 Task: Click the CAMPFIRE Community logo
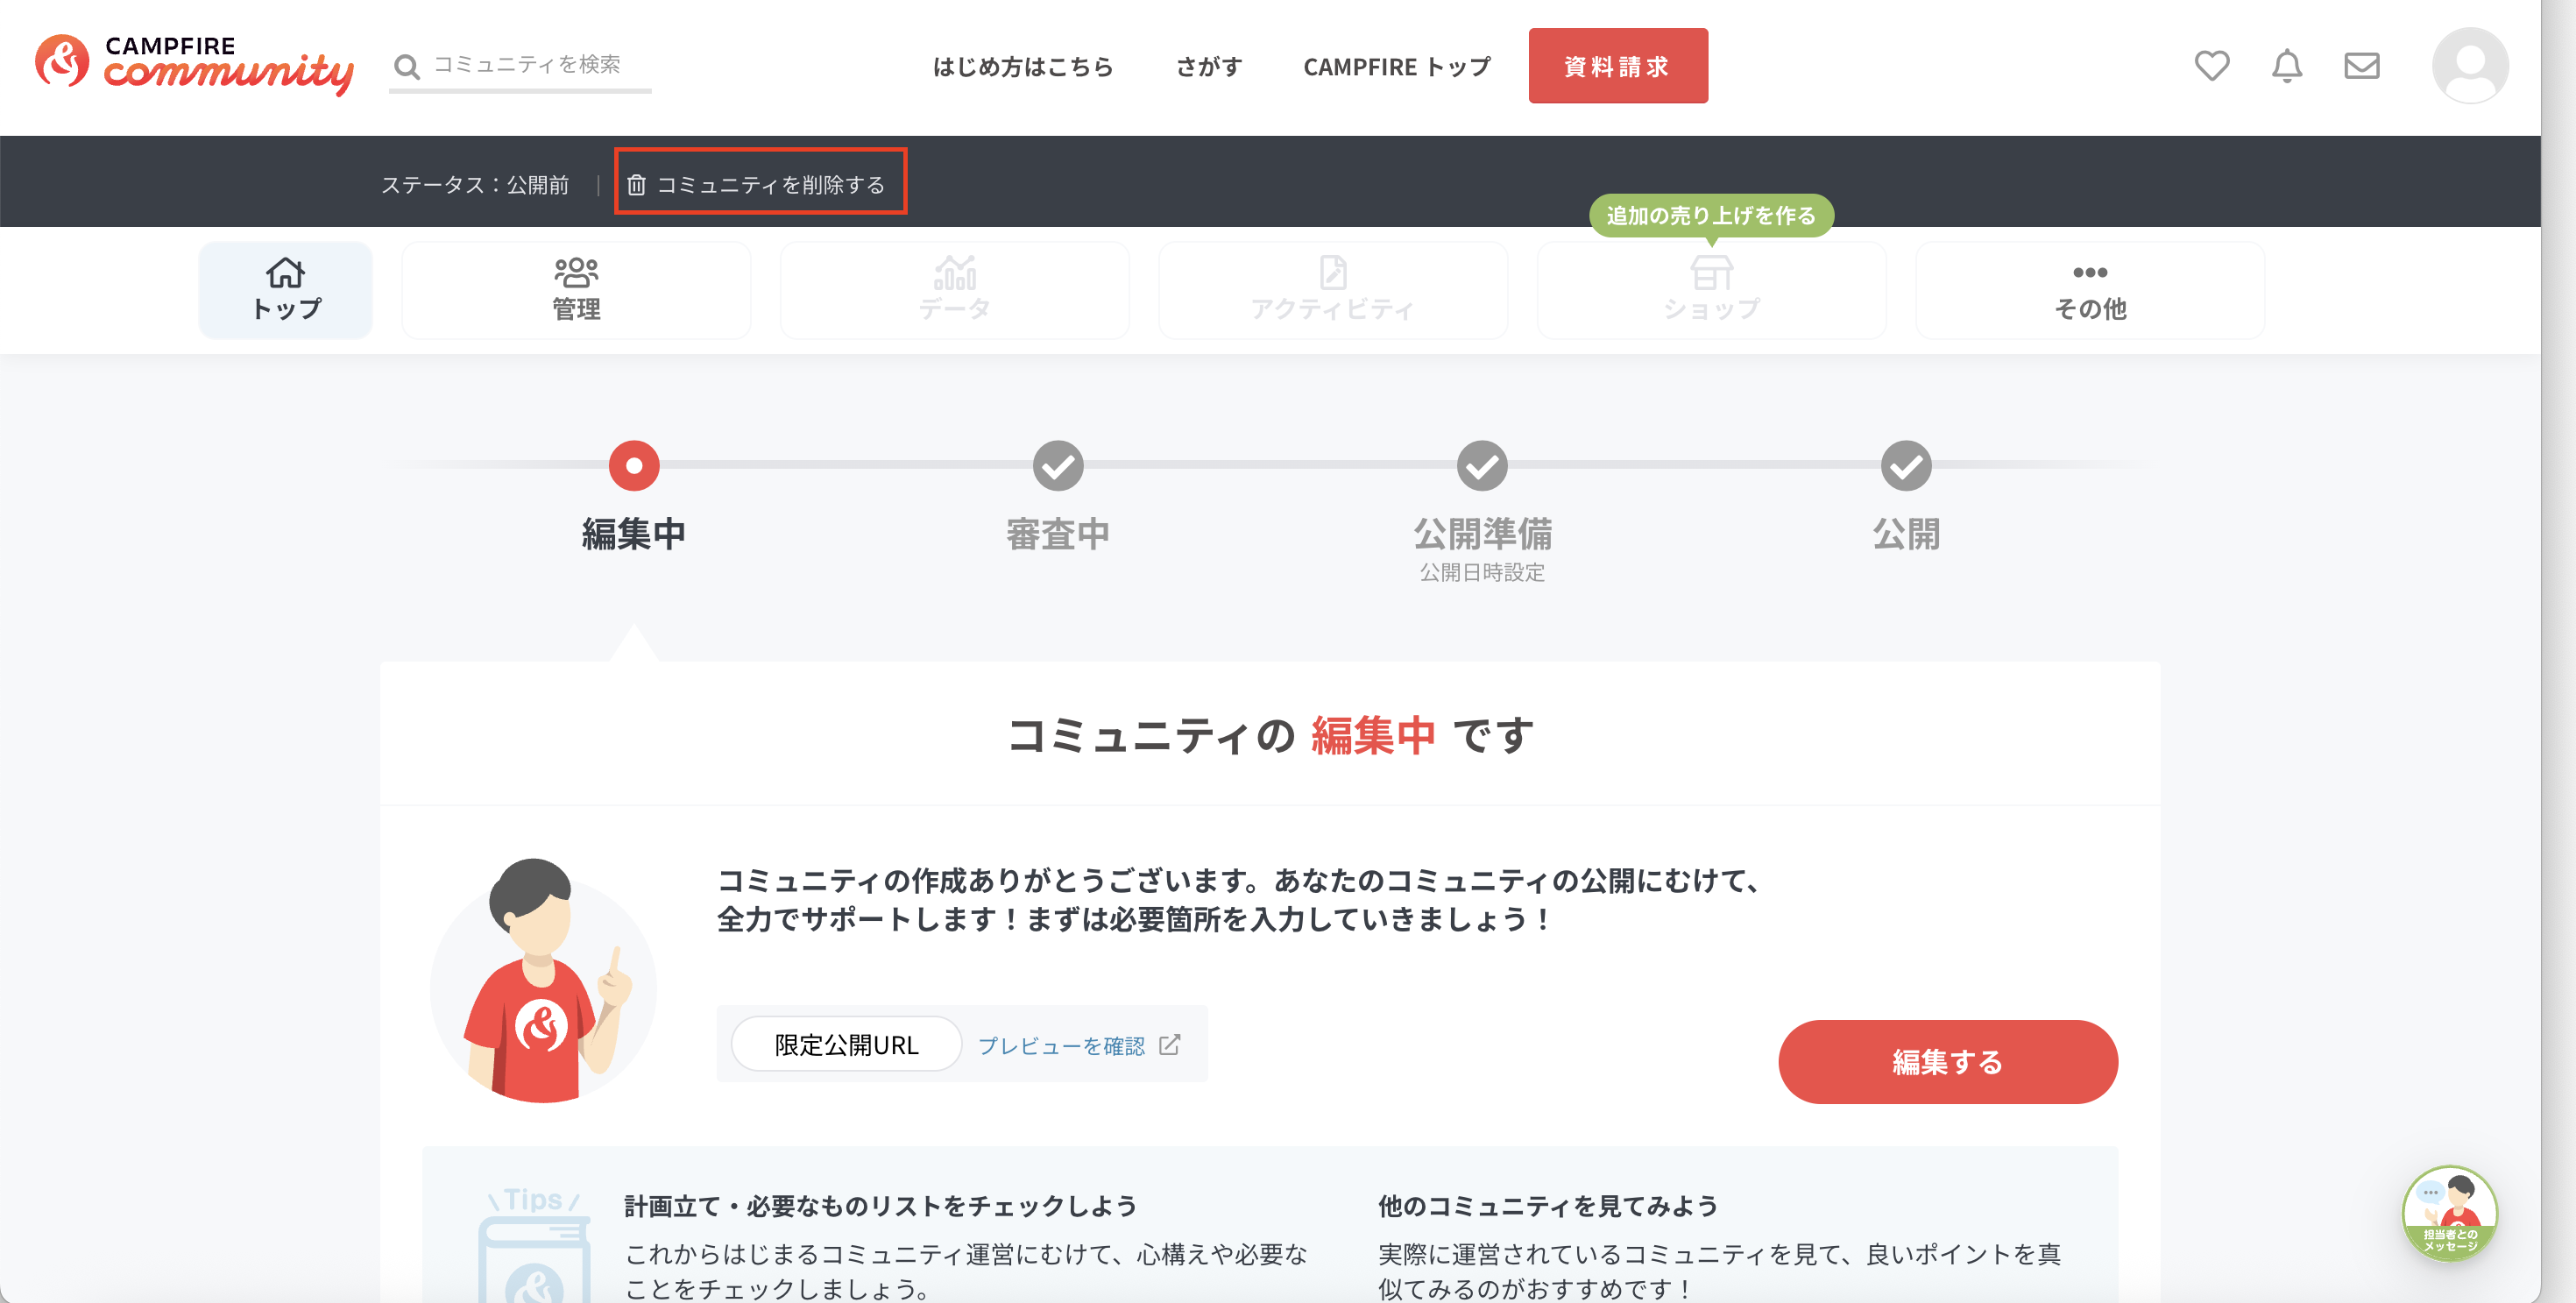(195, 65)
